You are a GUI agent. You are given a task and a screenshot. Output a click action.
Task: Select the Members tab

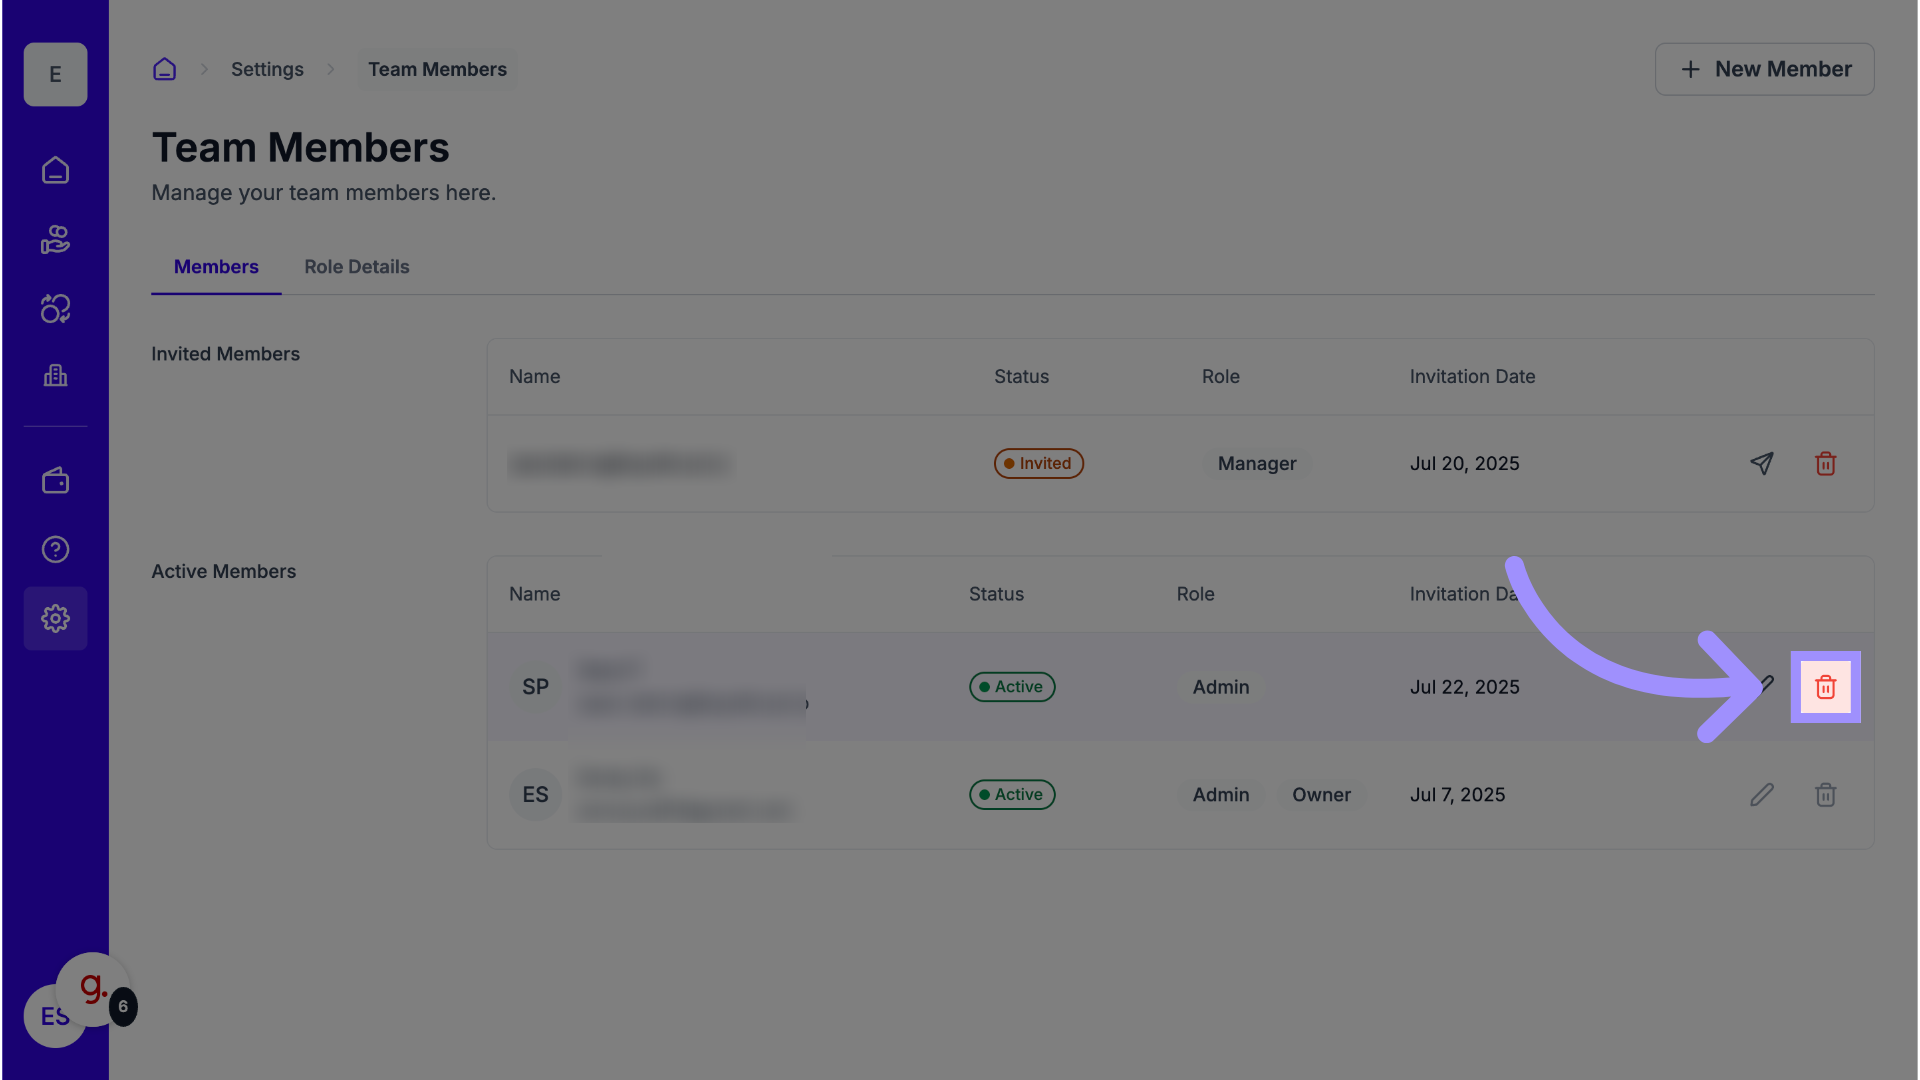(216, 267)
